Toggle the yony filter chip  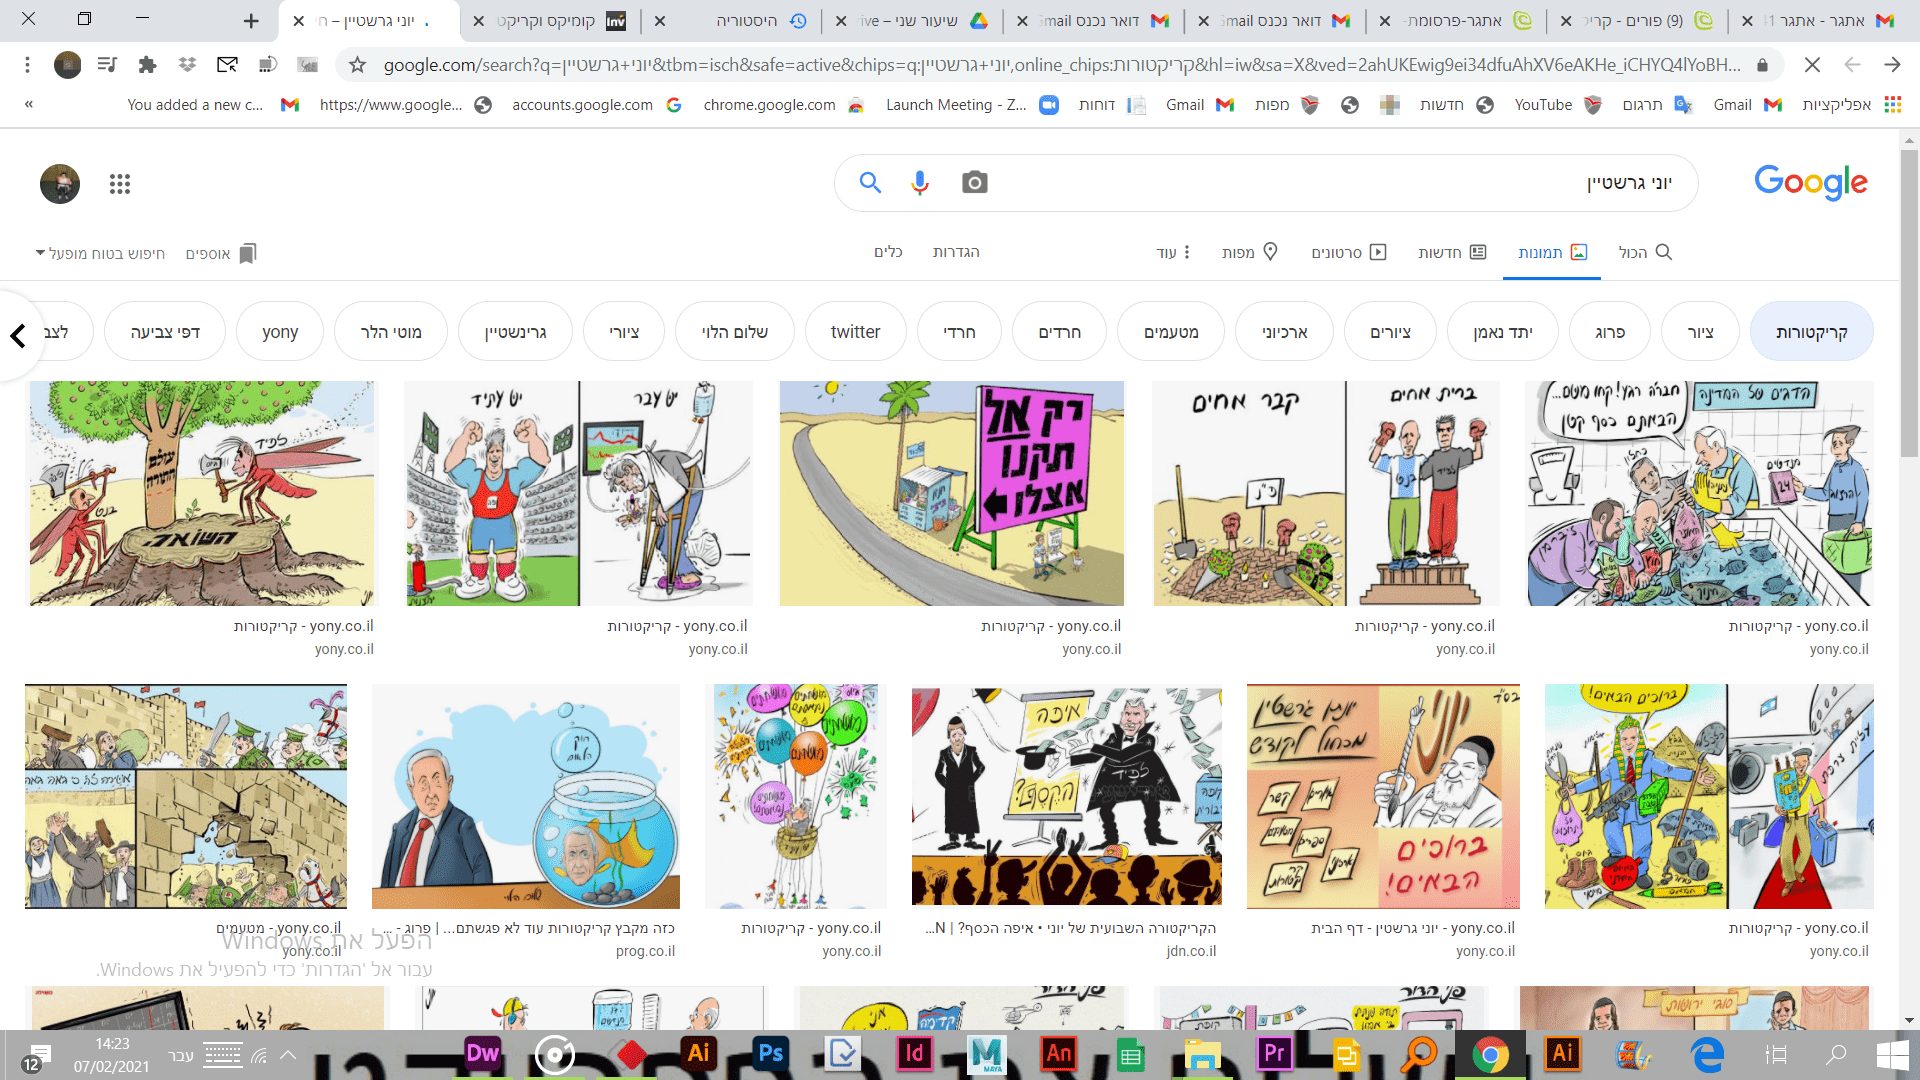280,332
